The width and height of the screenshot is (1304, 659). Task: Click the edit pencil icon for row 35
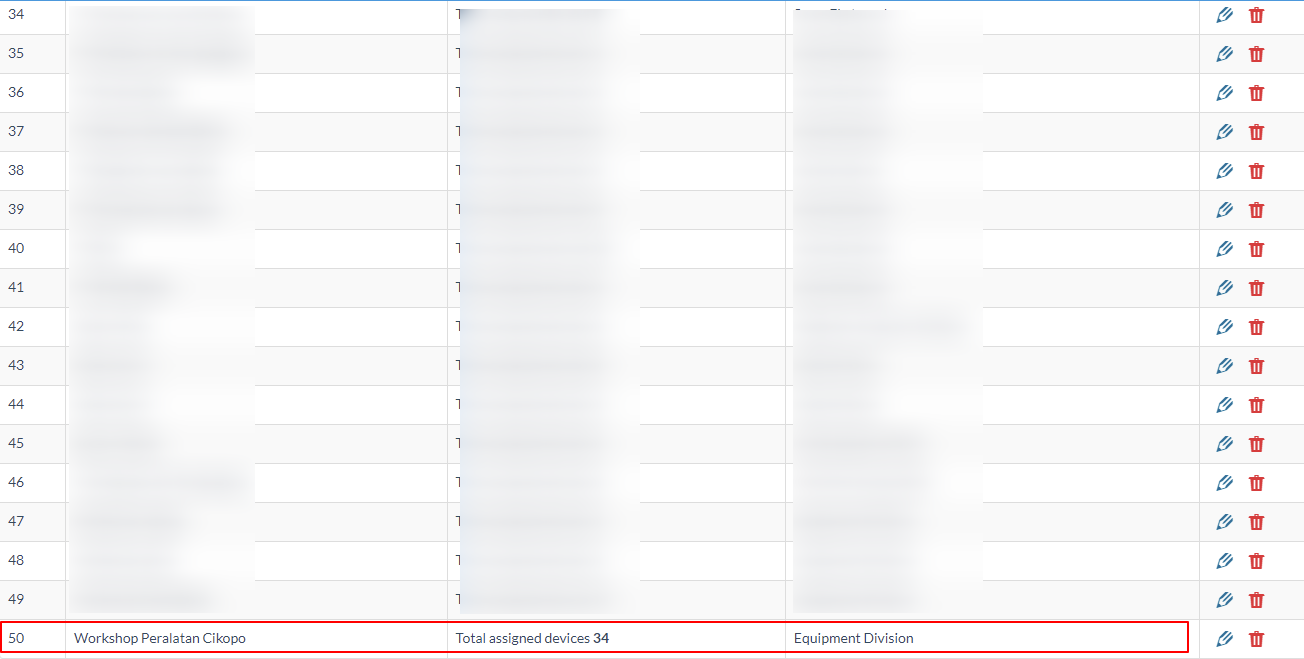point(1224,54)
